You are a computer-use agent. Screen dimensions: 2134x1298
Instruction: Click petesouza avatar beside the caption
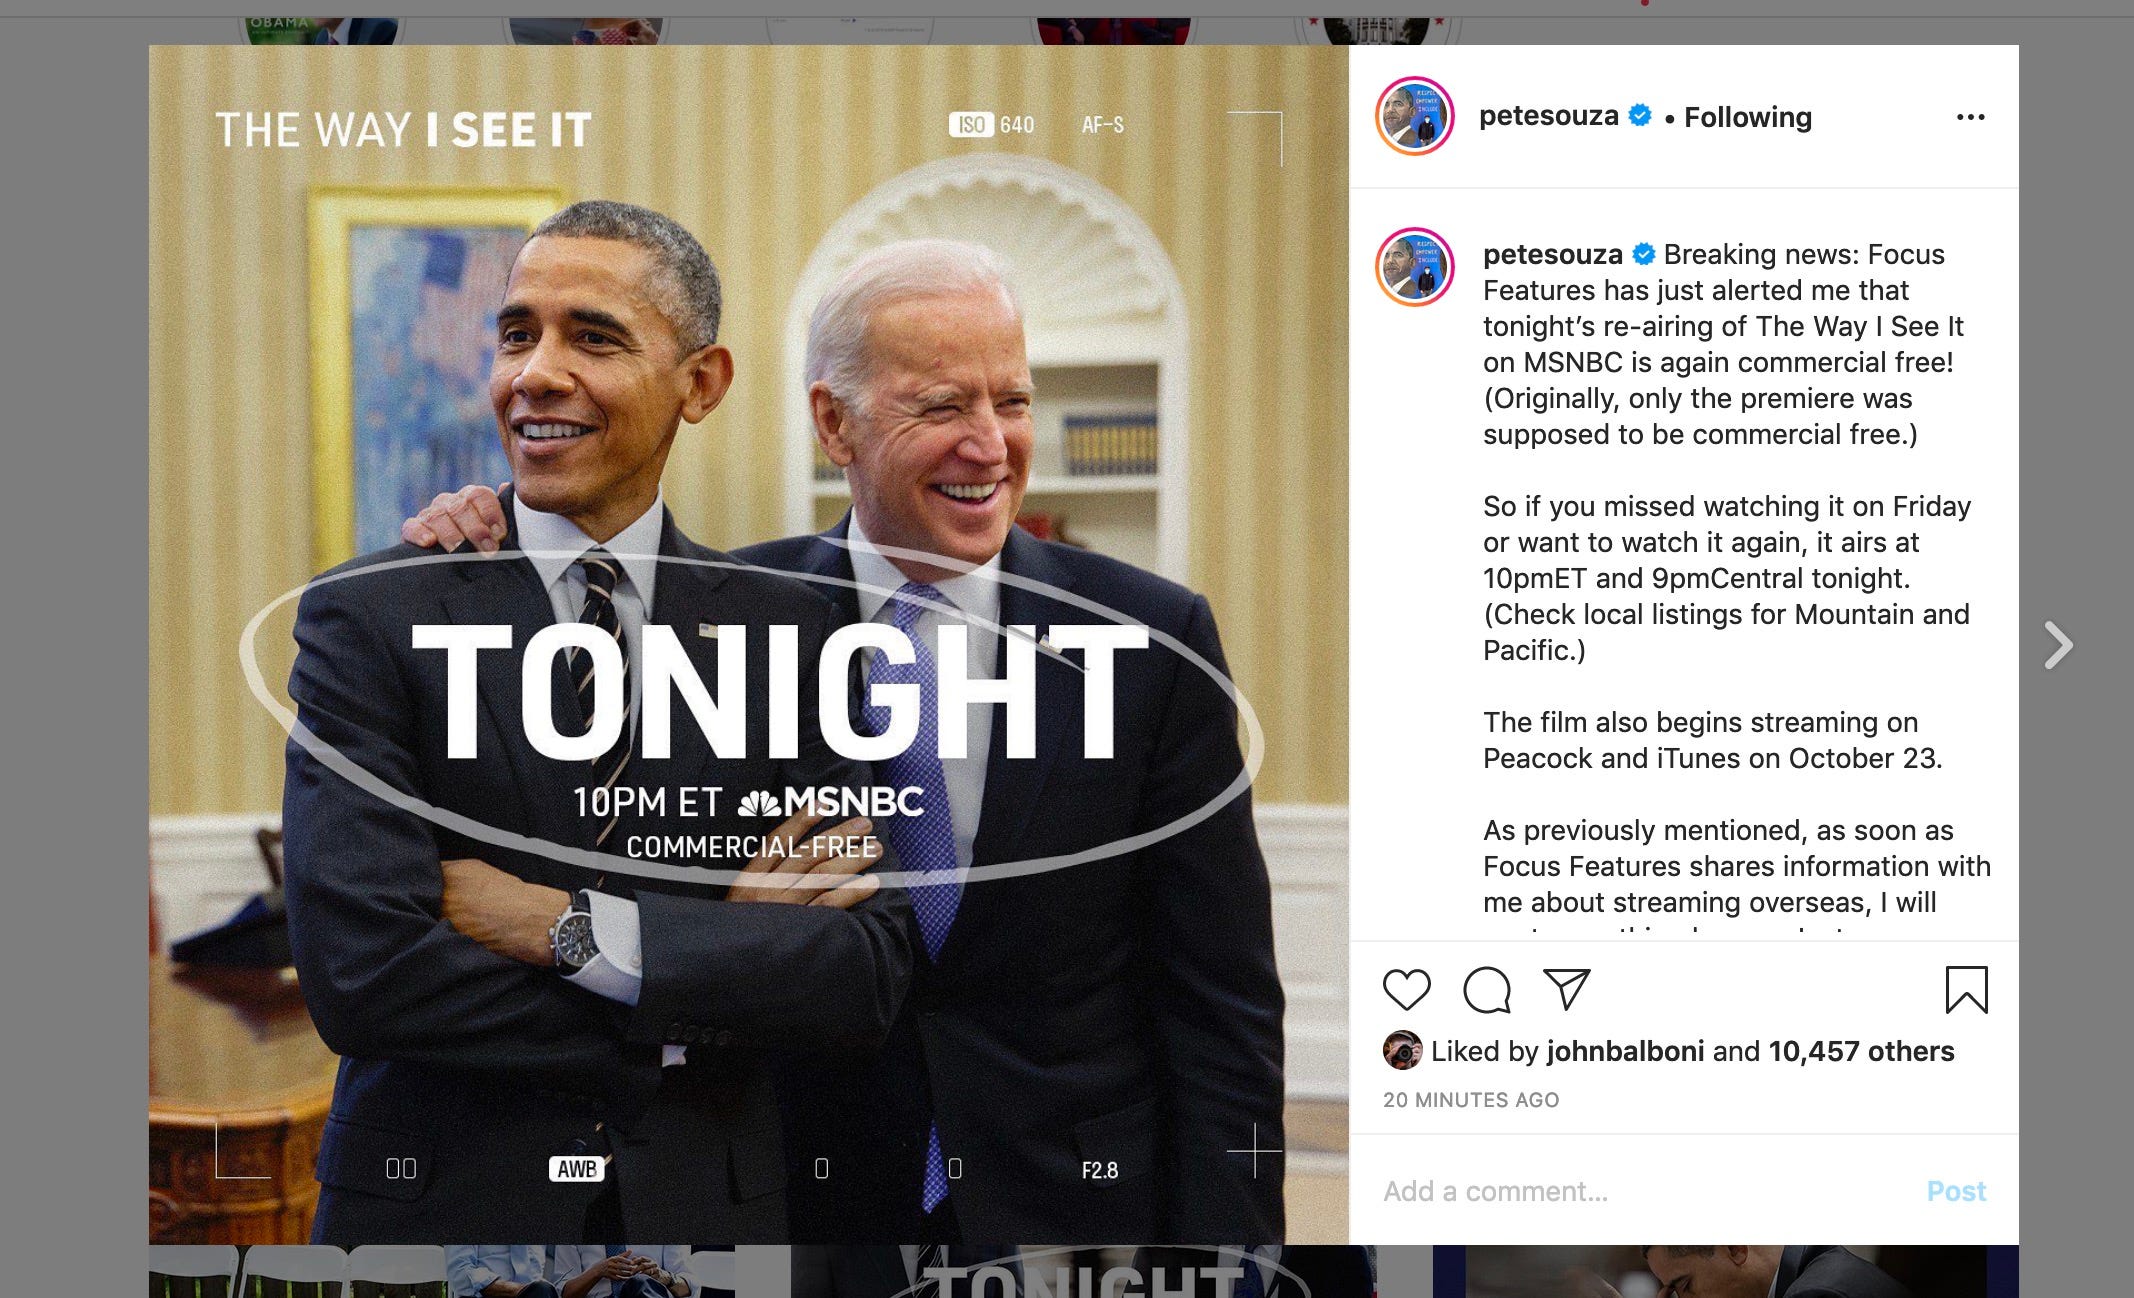pyautogui.click(x=1414, y=266)
